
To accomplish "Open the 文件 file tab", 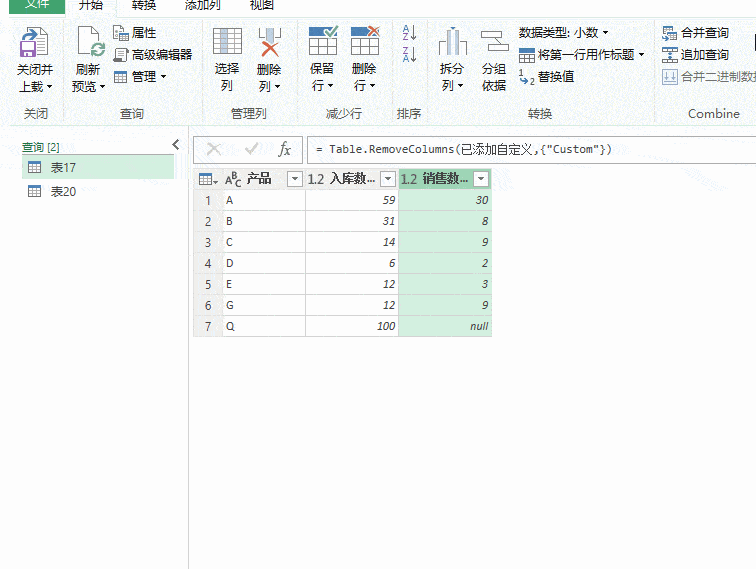I will click(37, 6).
